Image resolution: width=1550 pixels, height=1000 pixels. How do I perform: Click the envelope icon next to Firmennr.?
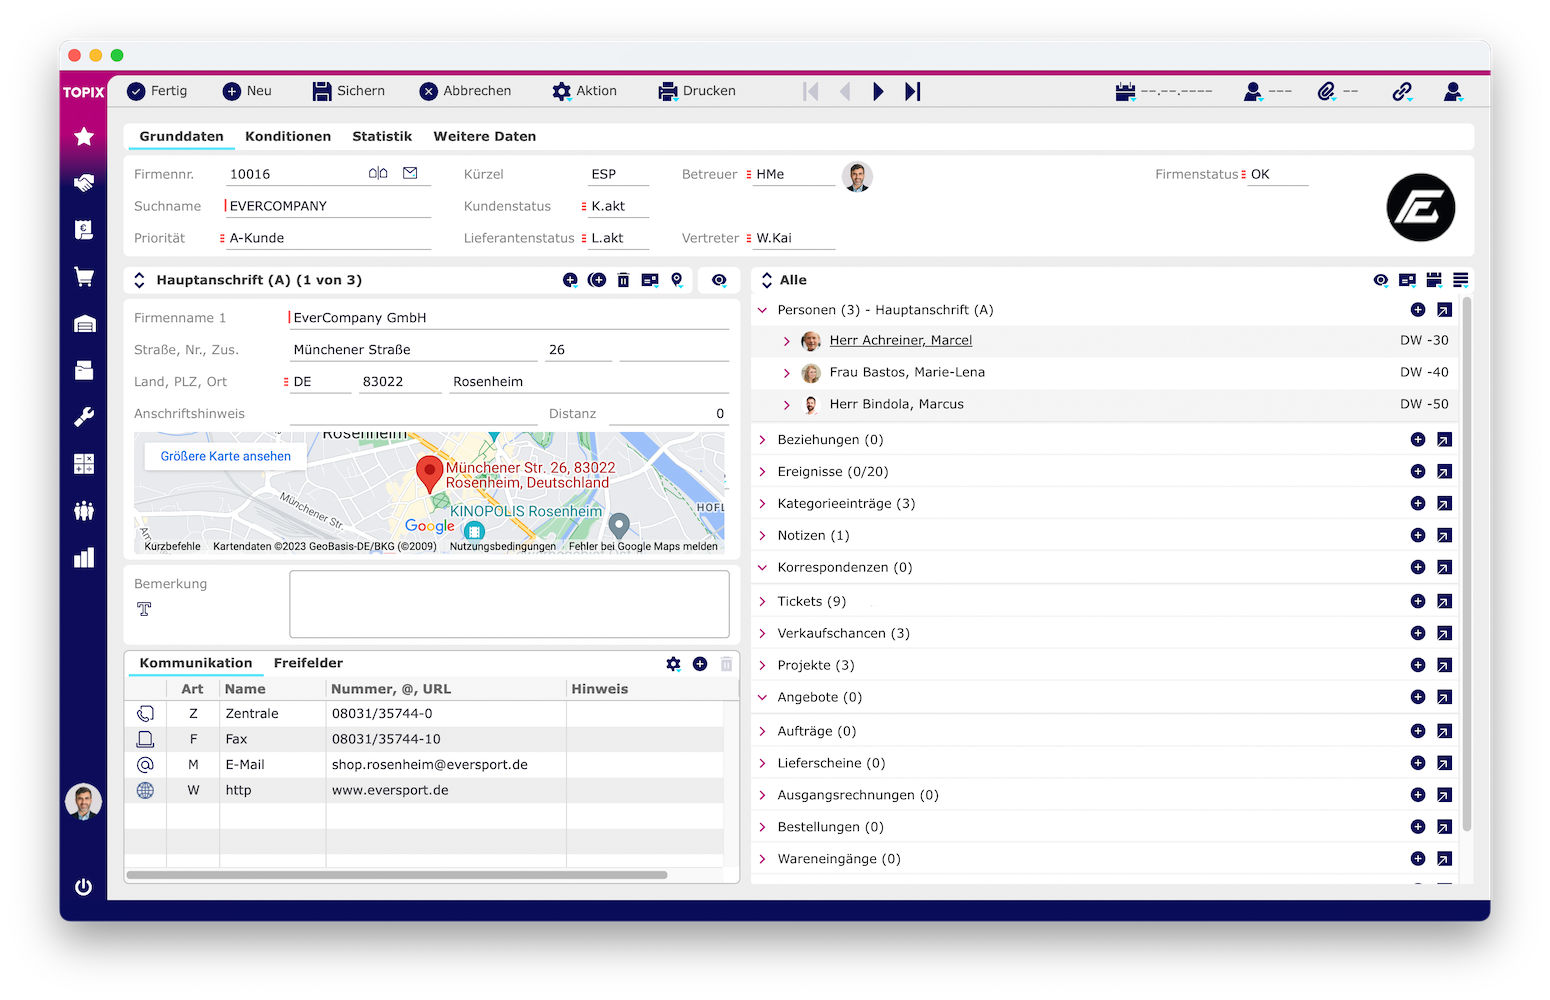point(410,173)
